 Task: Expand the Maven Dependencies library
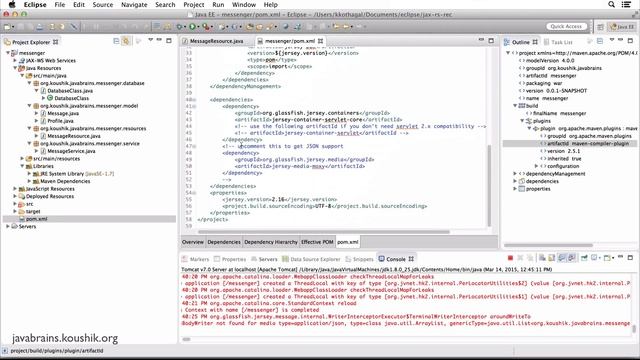tap(29, 181)
